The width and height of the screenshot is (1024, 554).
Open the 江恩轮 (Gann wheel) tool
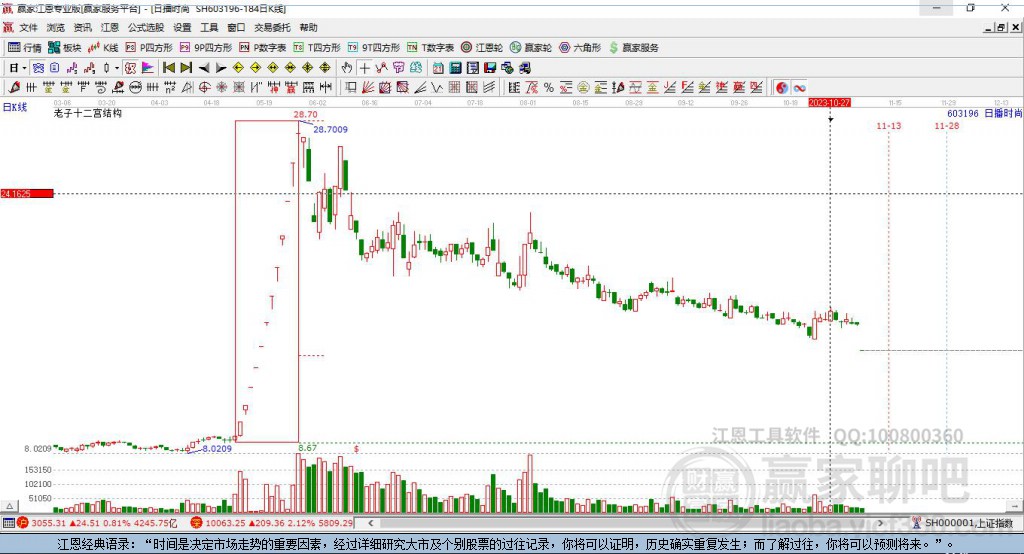coord(482,48)
